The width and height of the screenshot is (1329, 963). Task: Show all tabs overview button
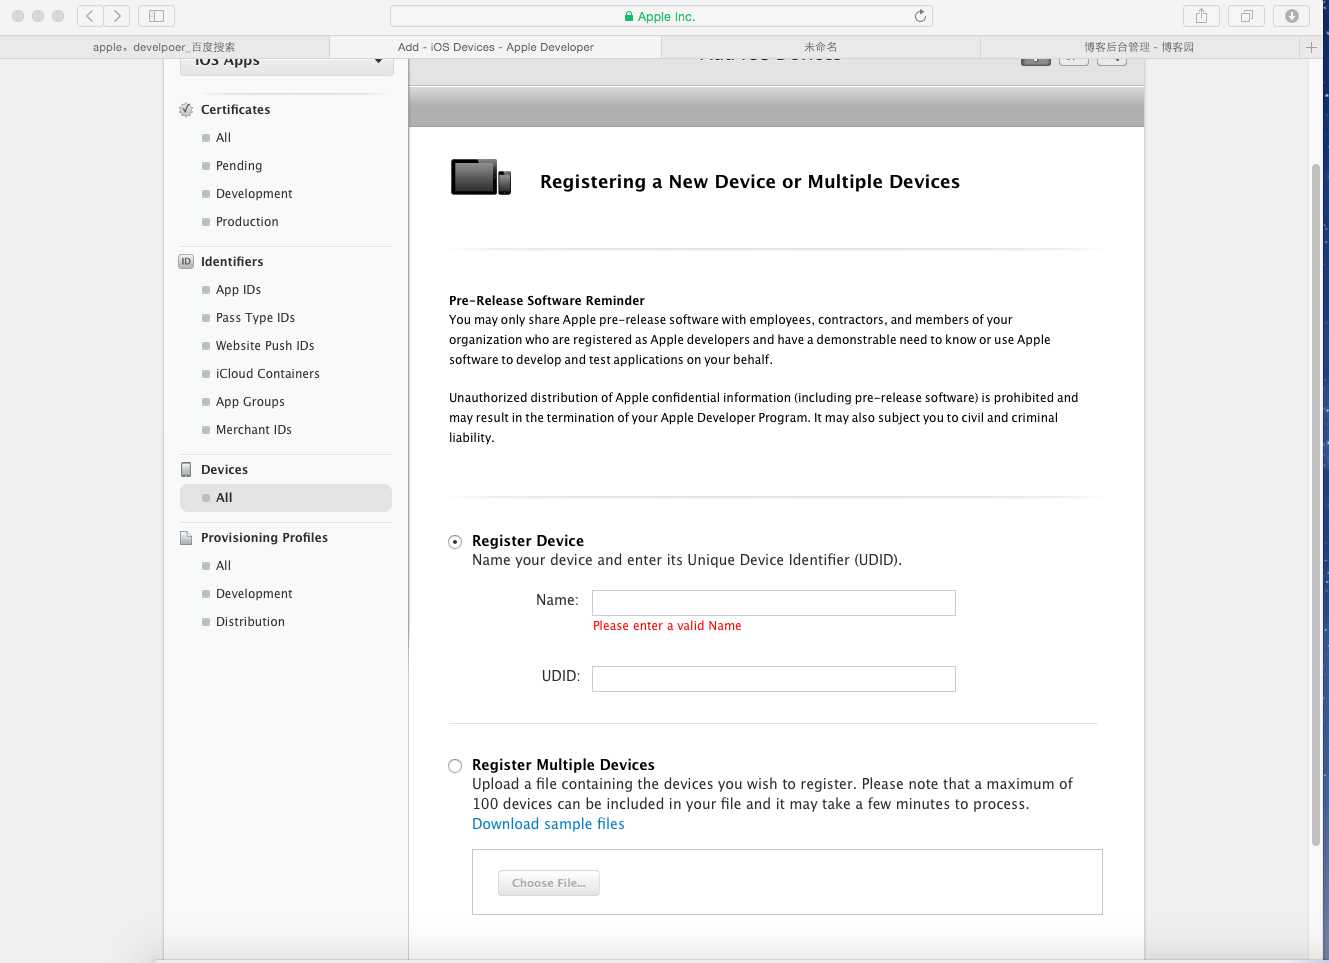click(x=1246, y=16)
